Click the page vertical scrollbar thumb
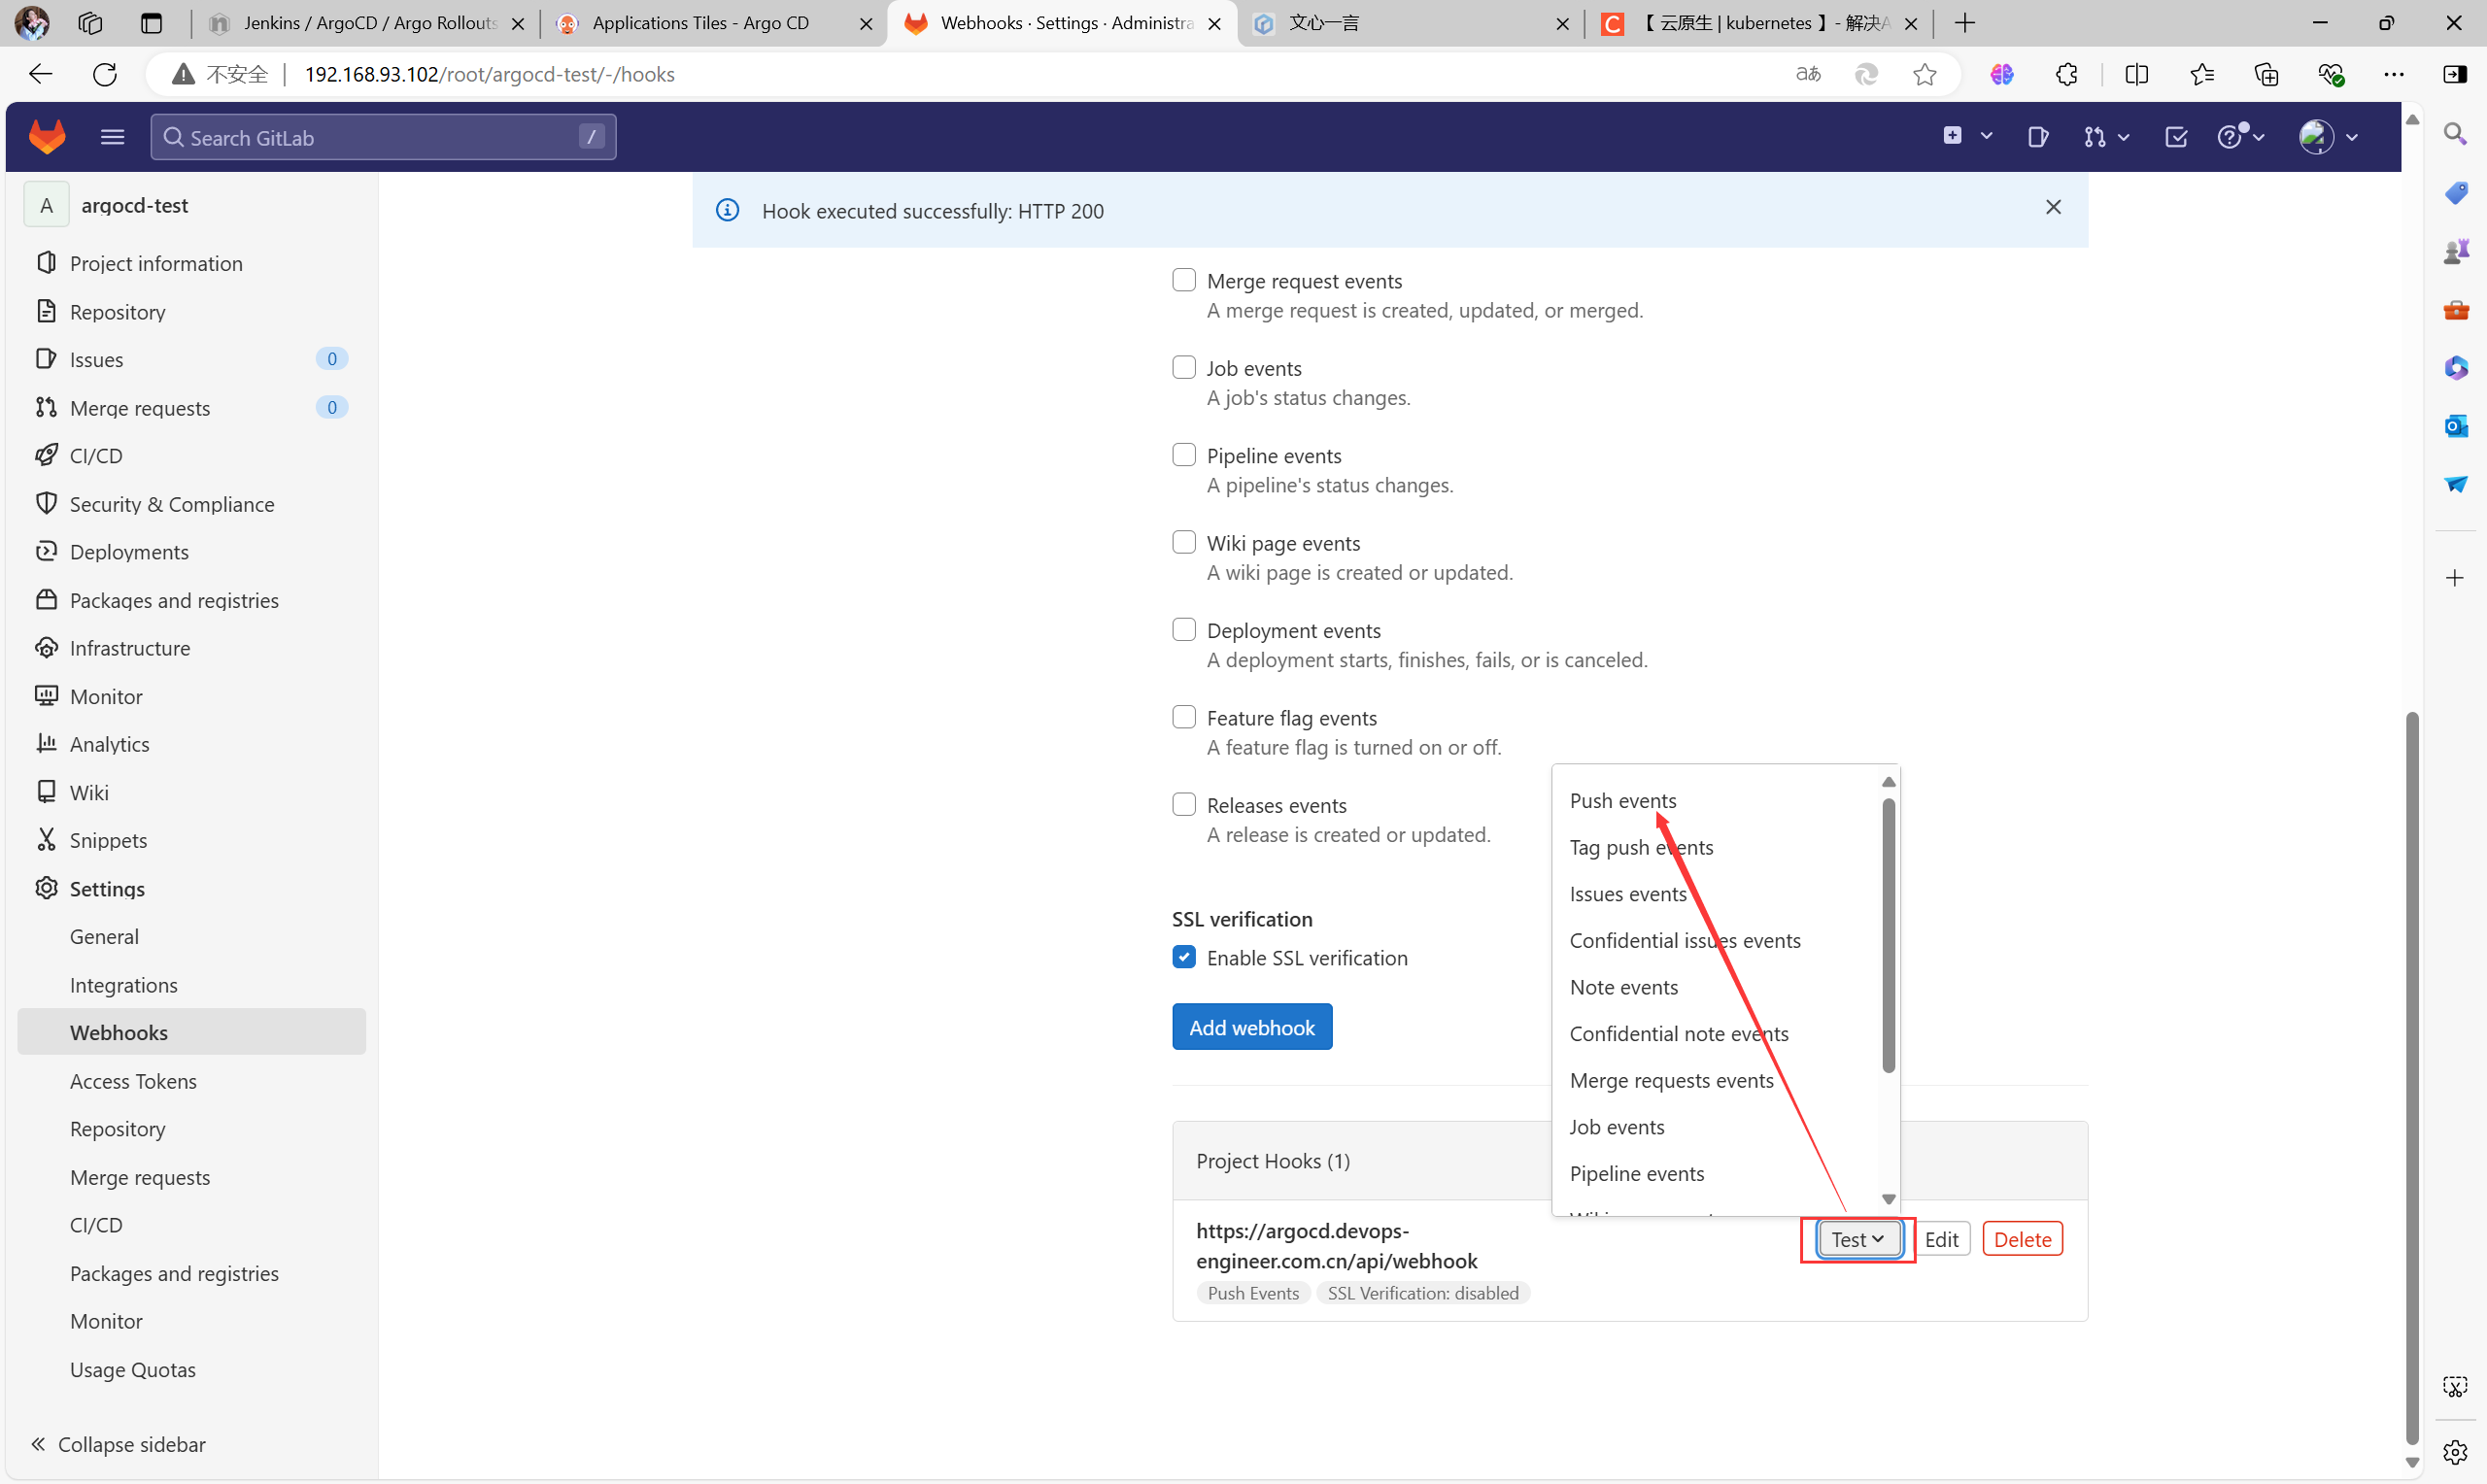This screenshot has width=2487, height=1484. [x=2412, y=1078]
